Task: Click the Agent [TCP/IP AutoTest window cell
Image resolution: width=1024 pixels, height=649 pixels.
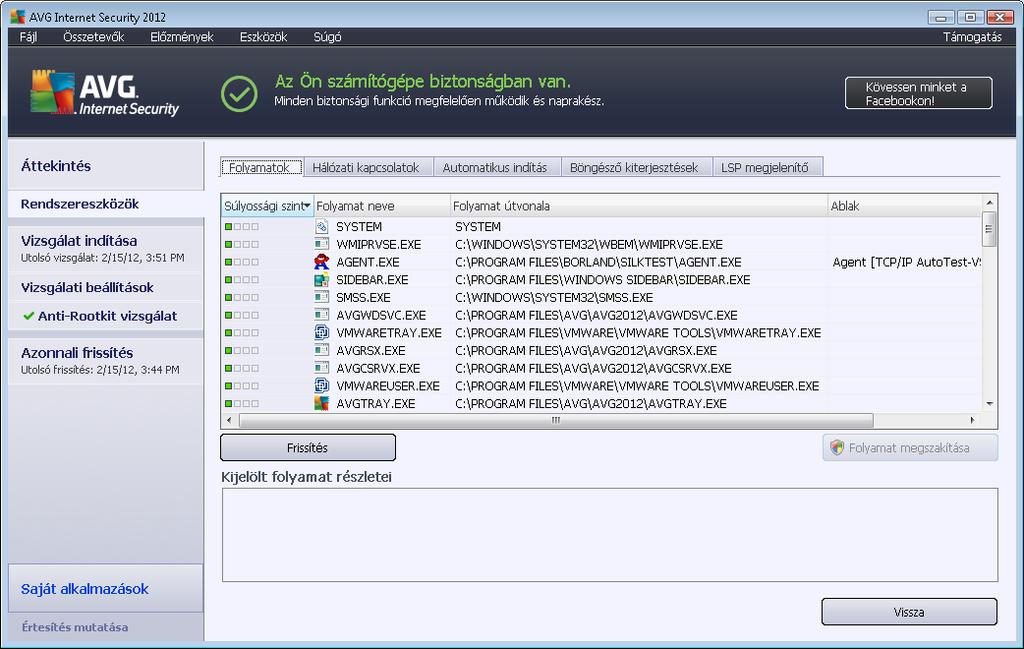Action: [906, 262]
